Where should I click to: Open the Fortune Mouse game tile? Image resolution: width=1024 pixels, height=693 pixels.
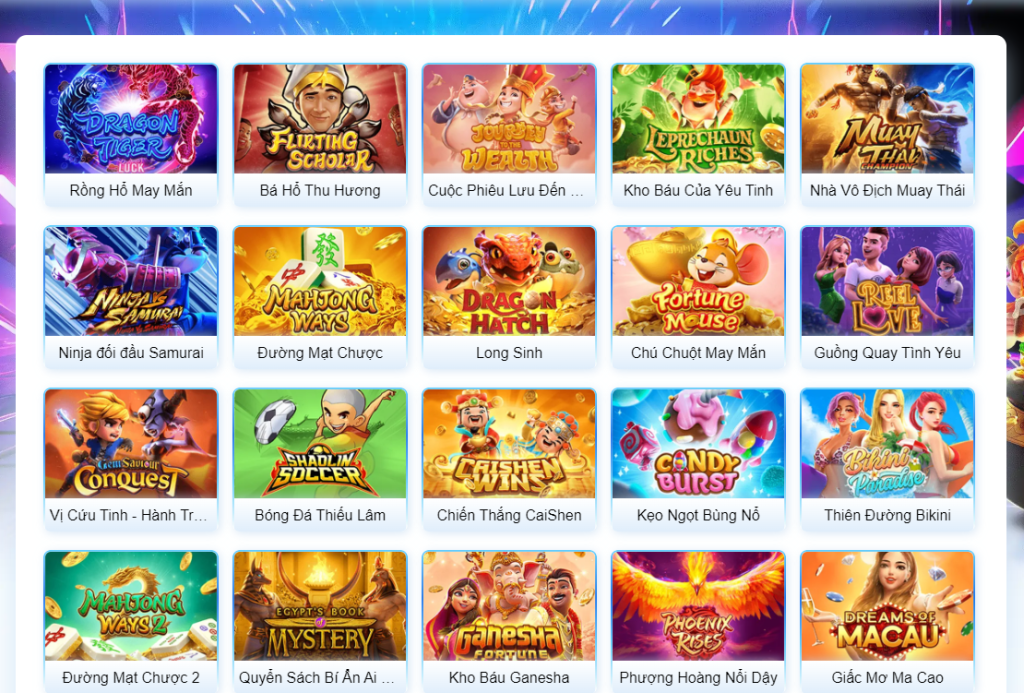tap(698, 282)
